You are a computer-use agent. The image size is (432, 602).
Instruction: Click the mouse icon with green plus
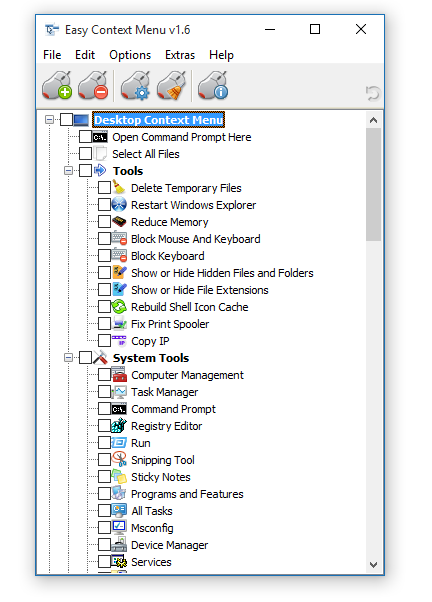[x=57, y=86]
